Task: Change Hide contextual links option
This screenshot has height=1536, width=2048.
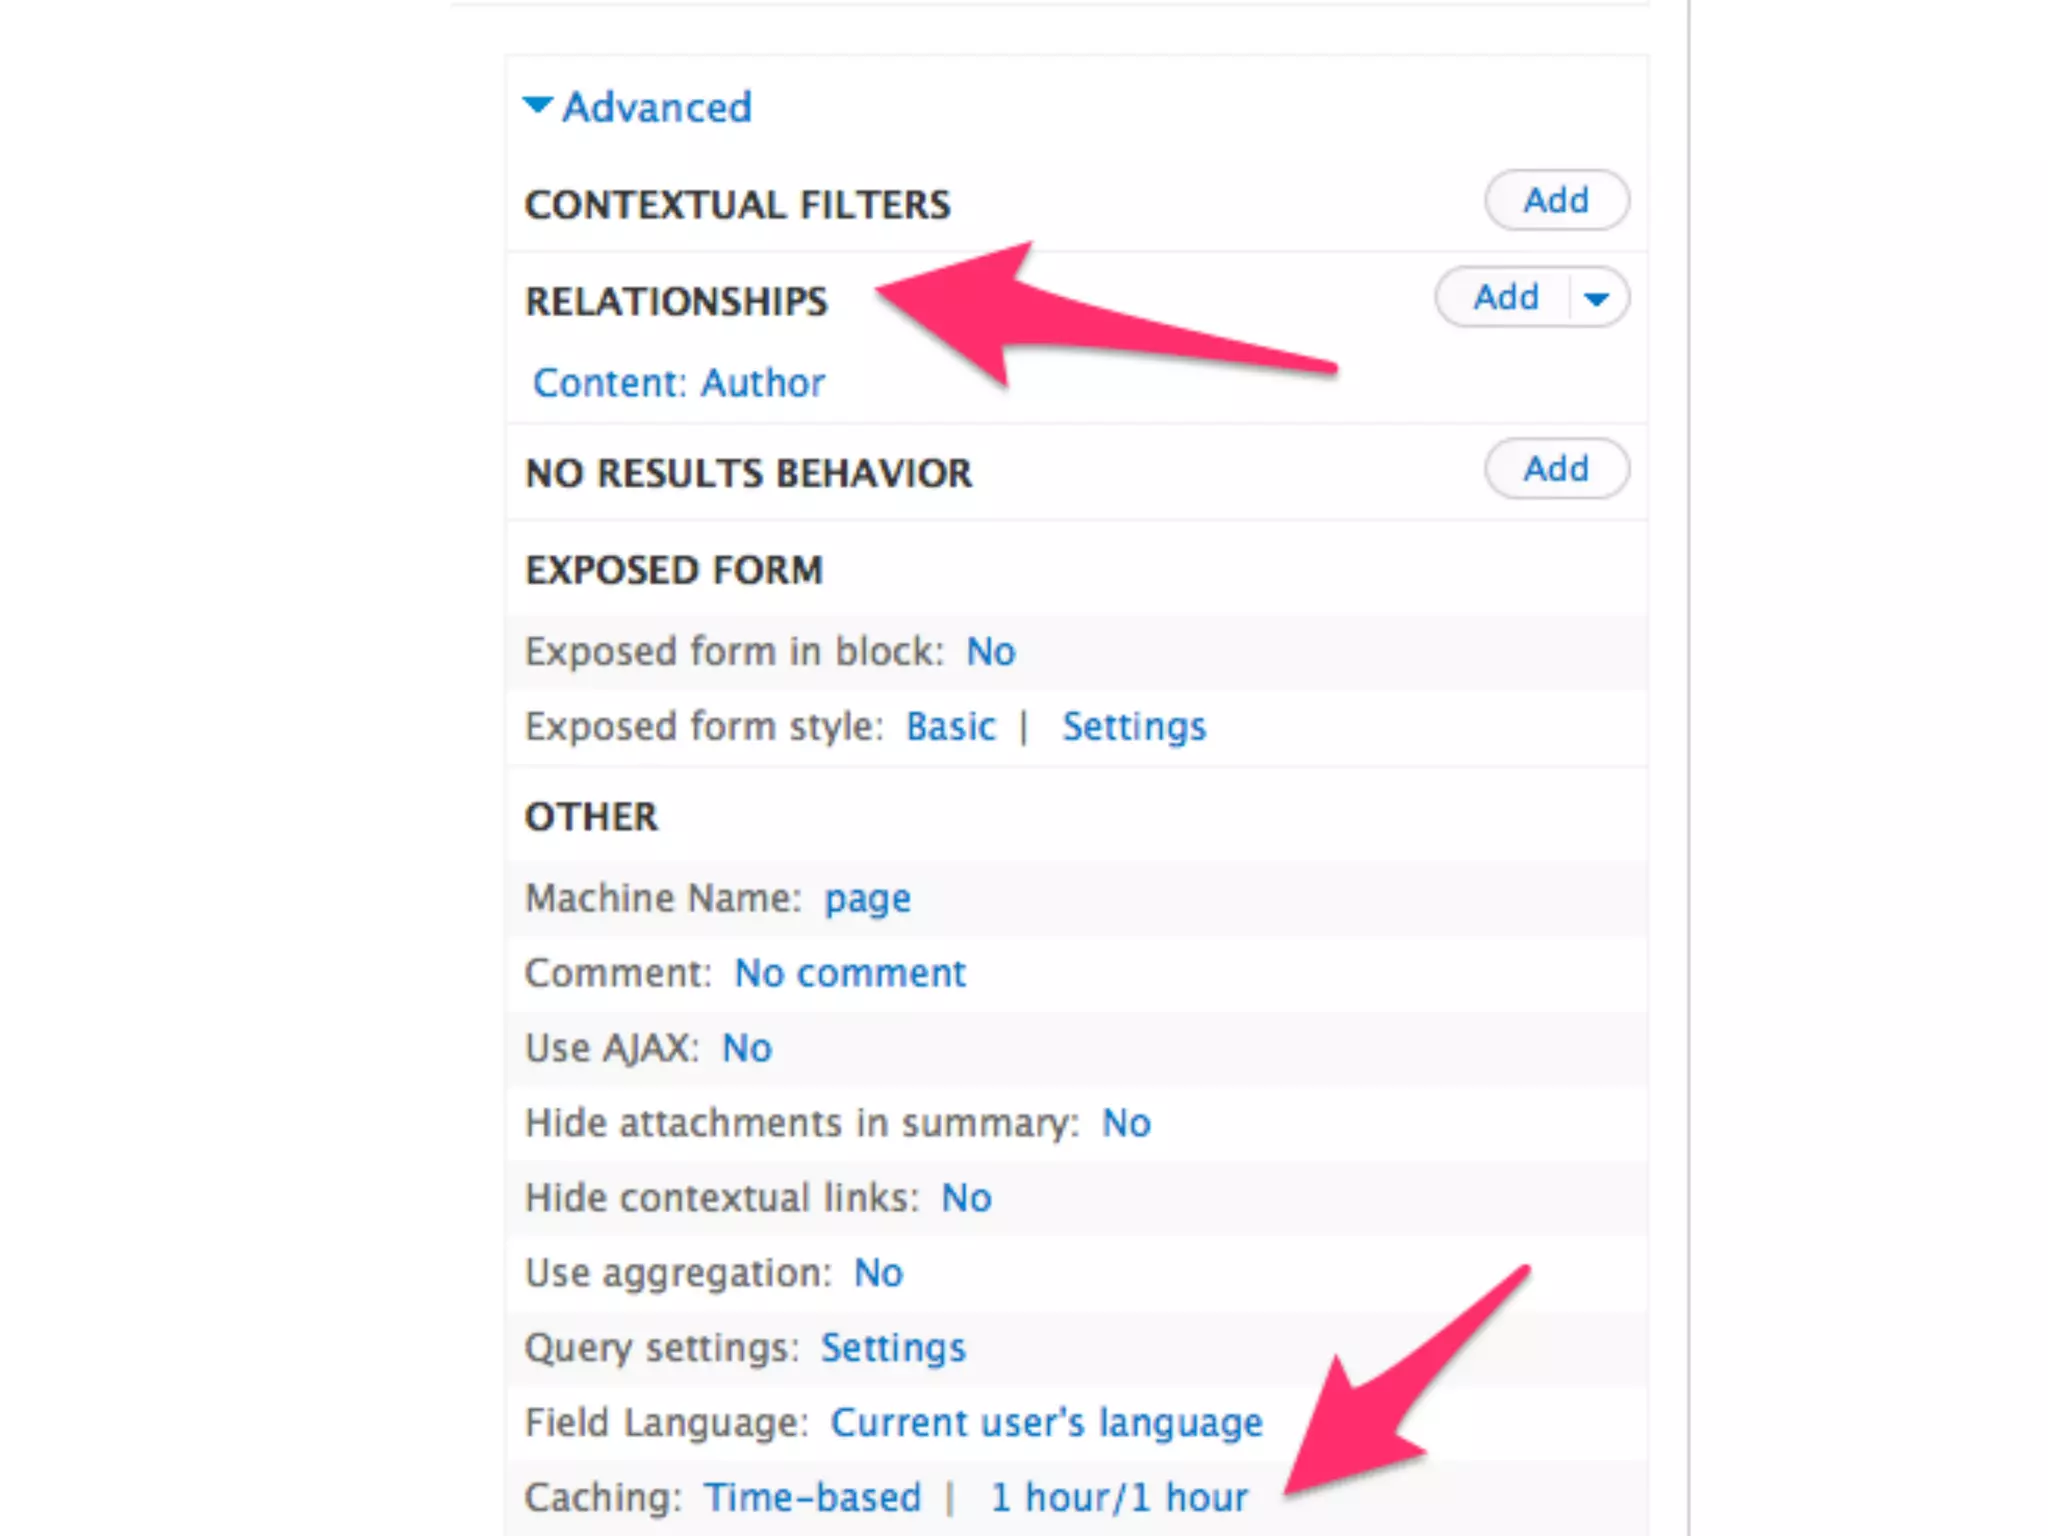Action: point(966,1198)
